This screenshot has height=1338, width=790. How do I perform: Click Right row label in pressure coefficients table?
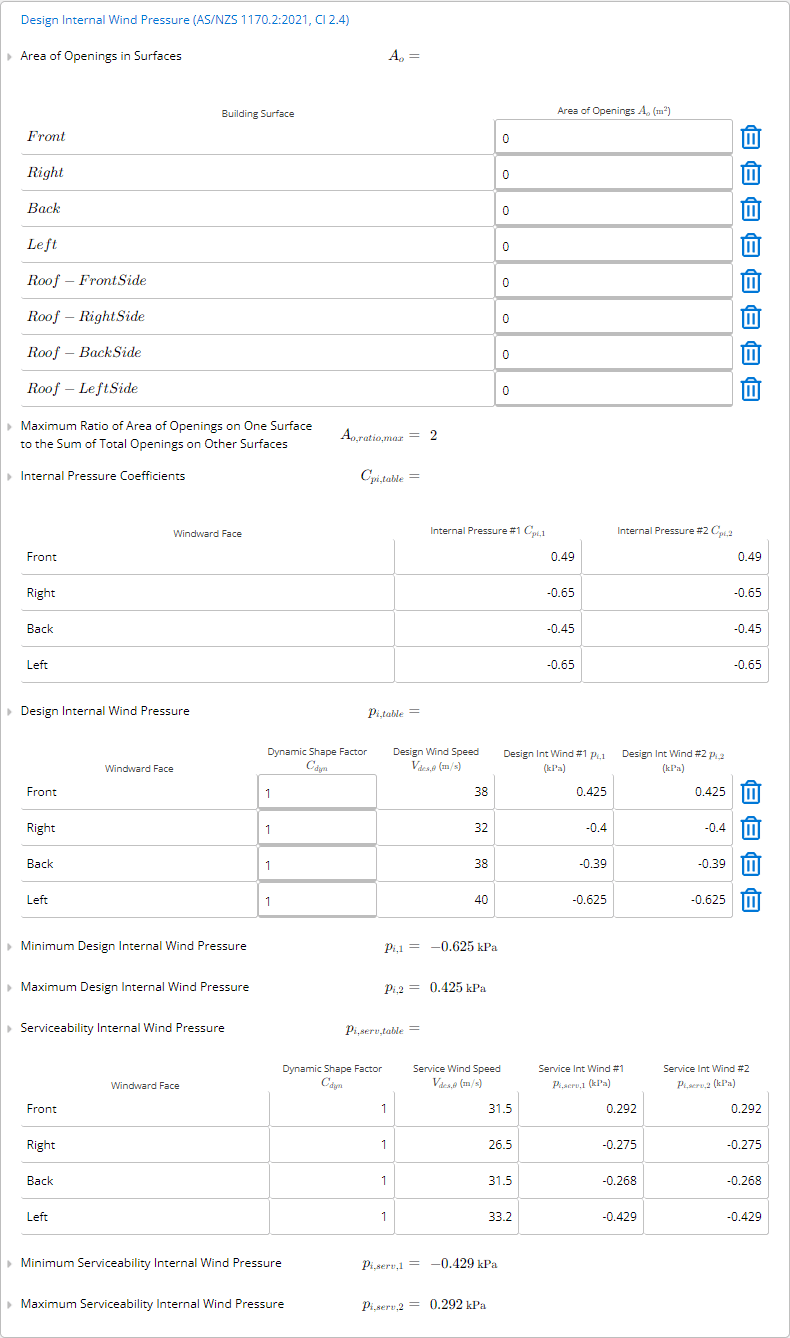(41, 593)
